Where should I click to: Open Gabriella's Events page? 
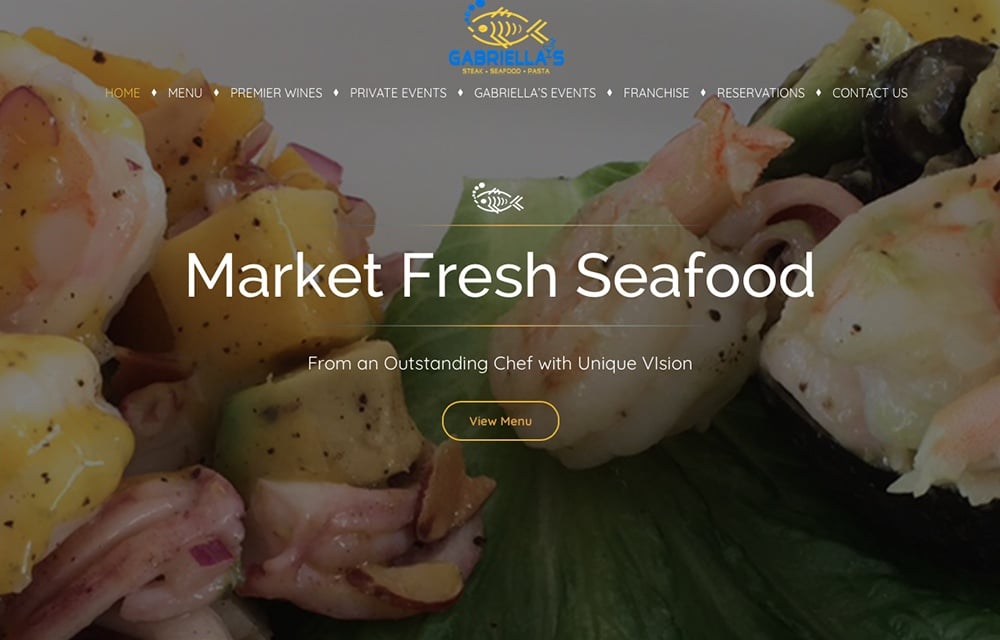pyautogui.click(x=534, y=93)
